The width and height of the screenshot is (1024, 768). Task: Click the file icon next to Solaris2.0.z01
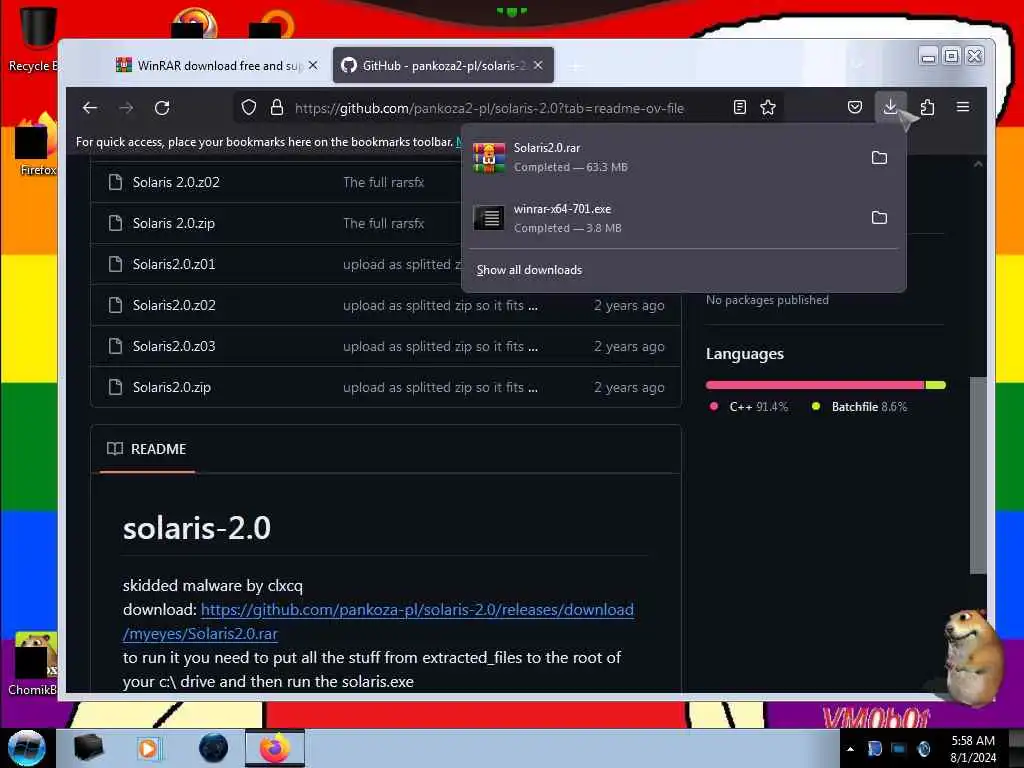[x=116, y=264]
